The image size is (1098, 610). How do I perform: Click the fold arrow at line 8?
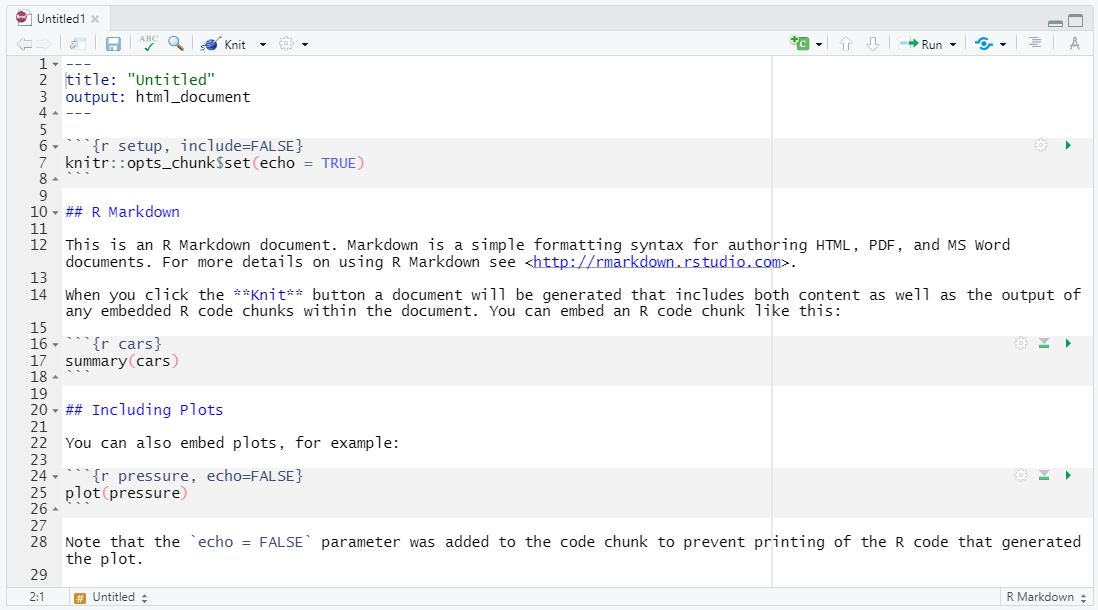55,179
